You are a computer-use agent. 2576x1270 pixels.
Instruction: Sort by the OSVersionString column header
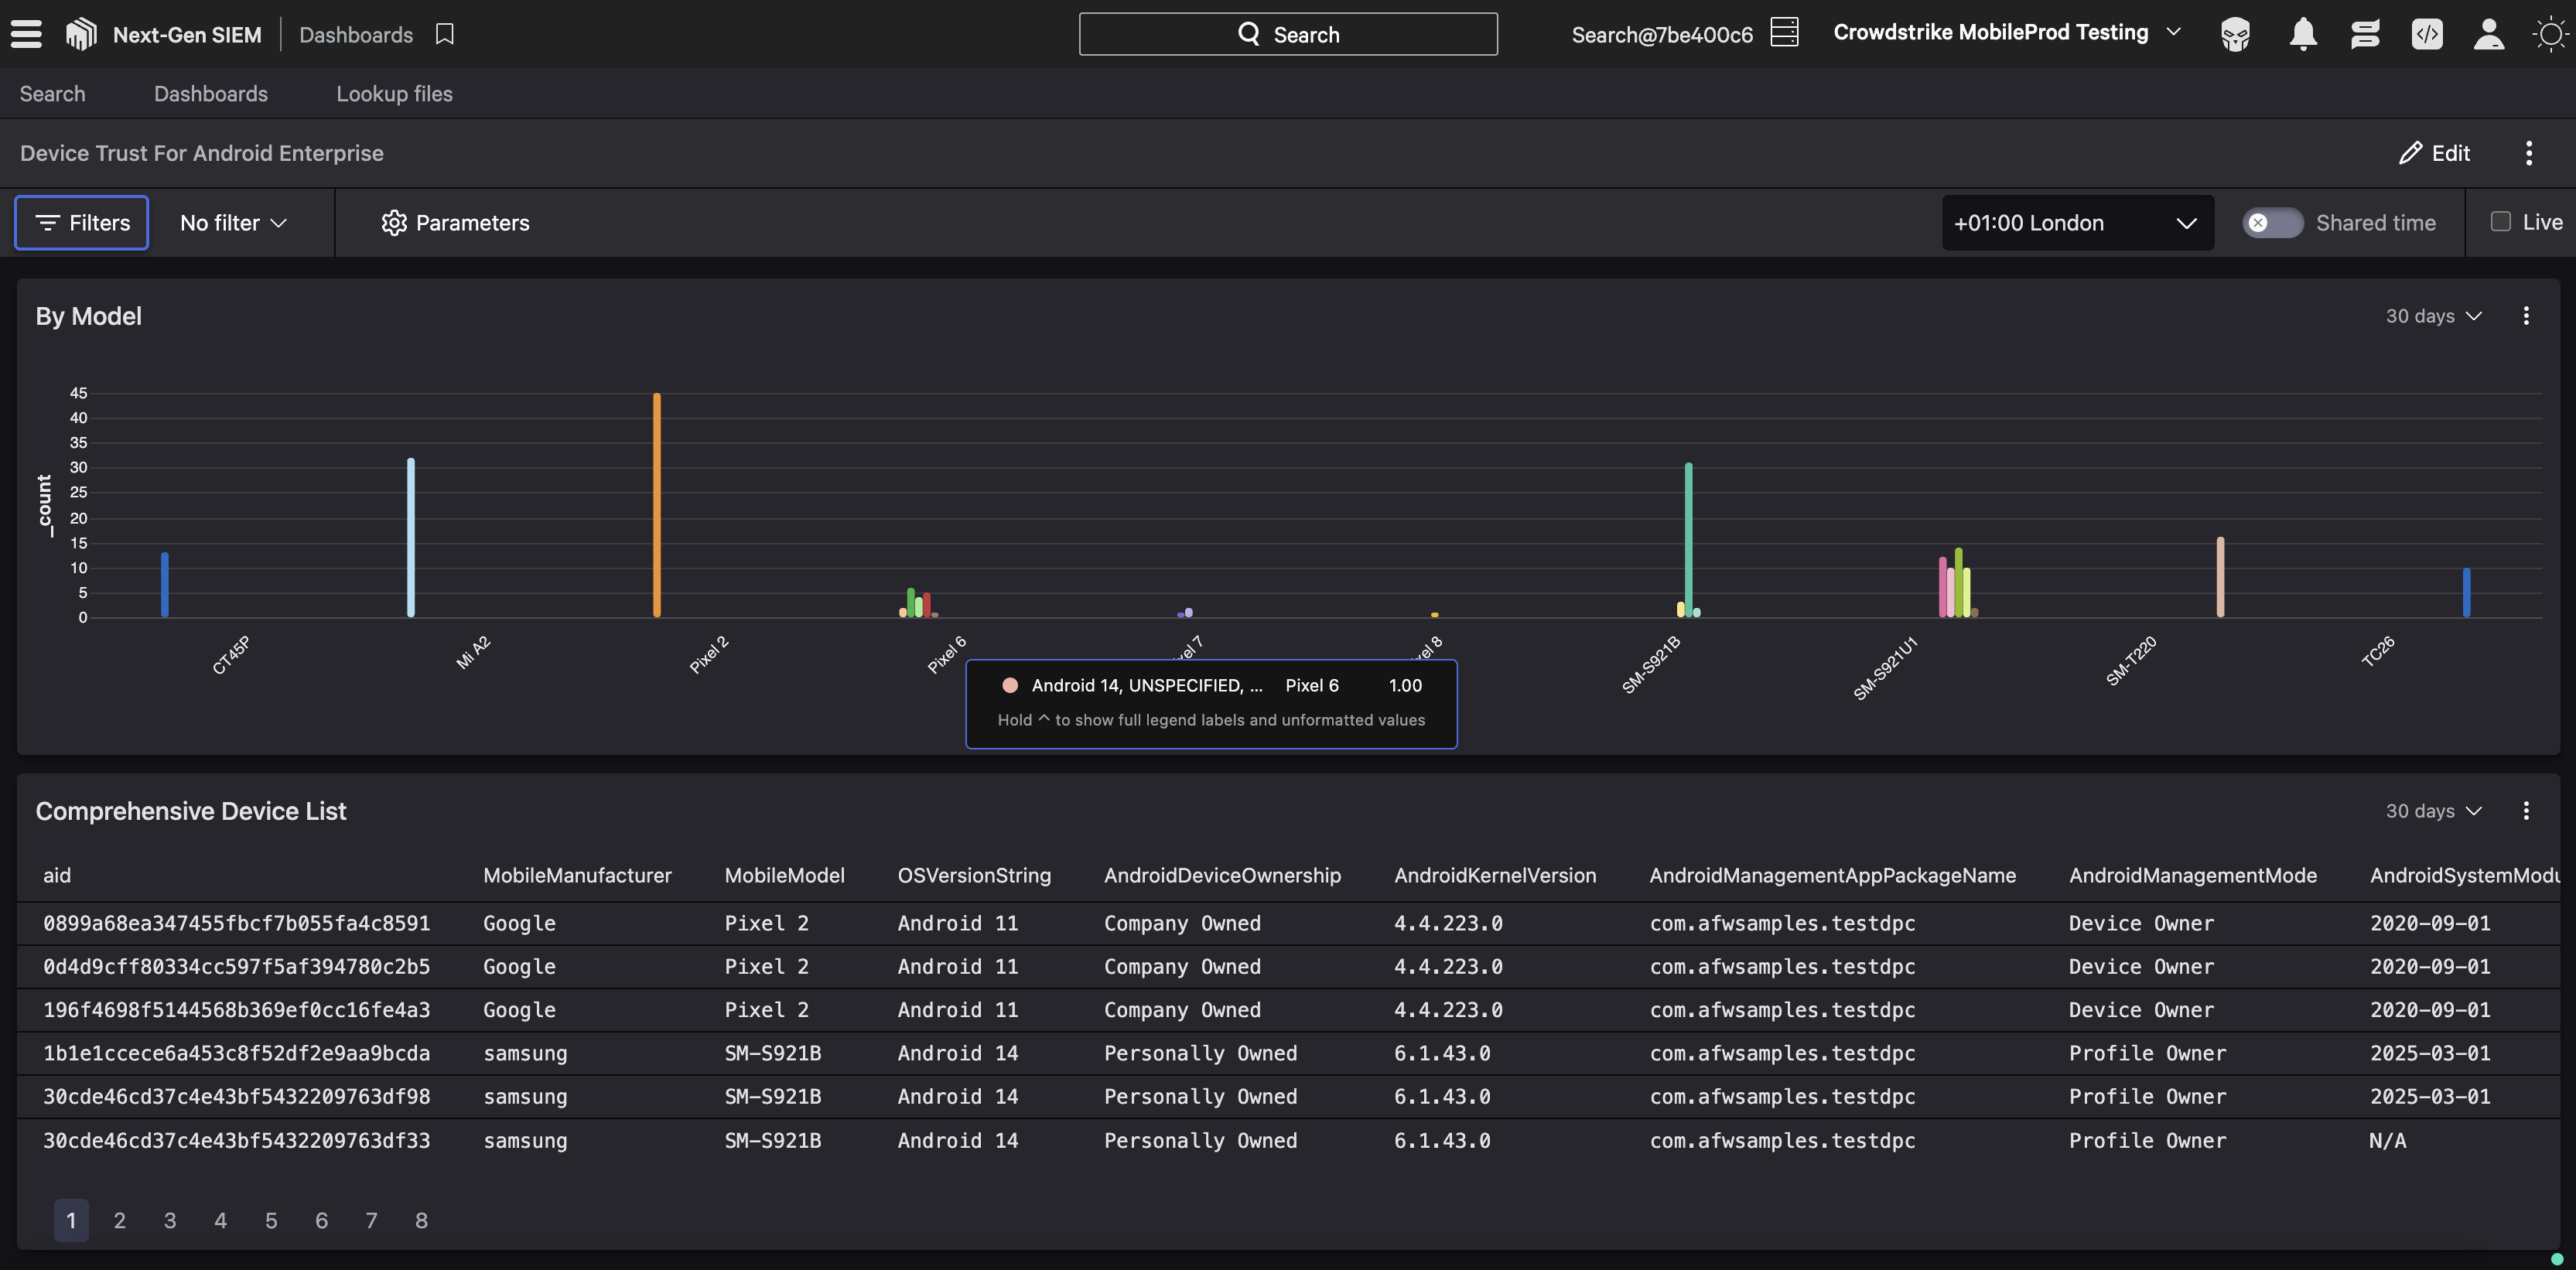pyautogui.click(x=974, y=875)
